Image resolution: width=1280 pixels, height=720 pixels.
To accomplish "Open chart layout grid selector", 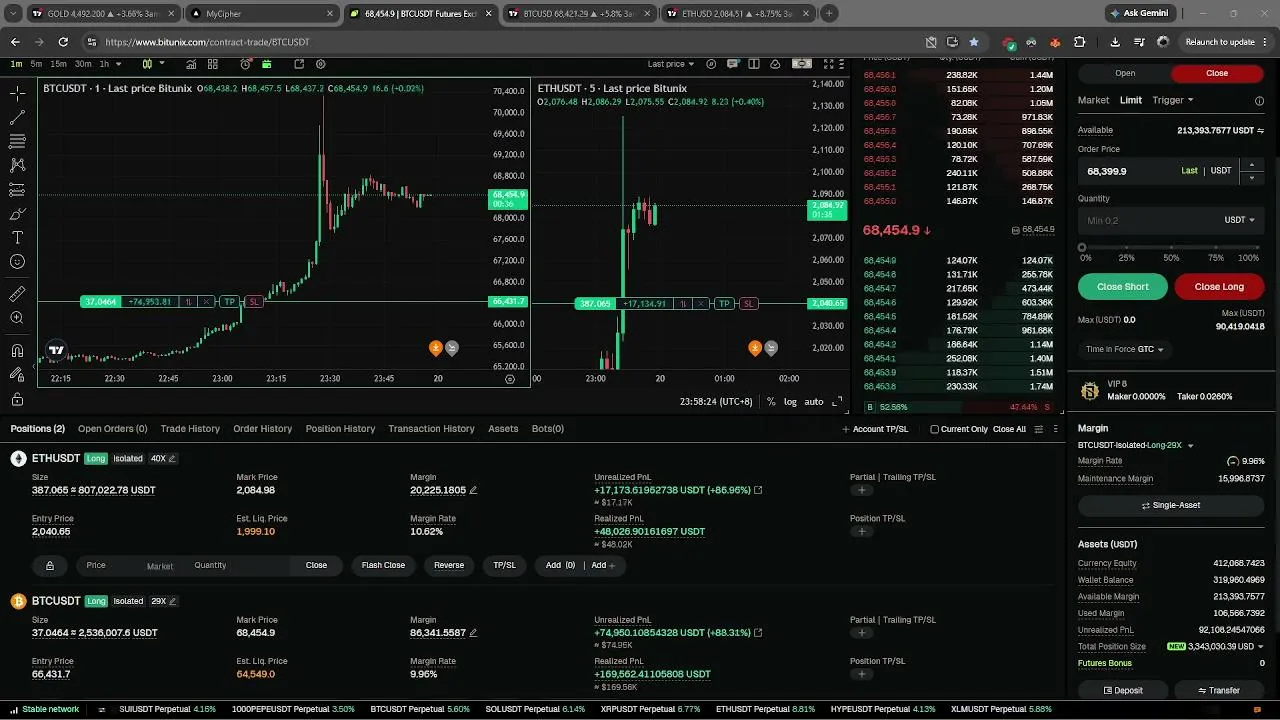I will click(213, 64).
